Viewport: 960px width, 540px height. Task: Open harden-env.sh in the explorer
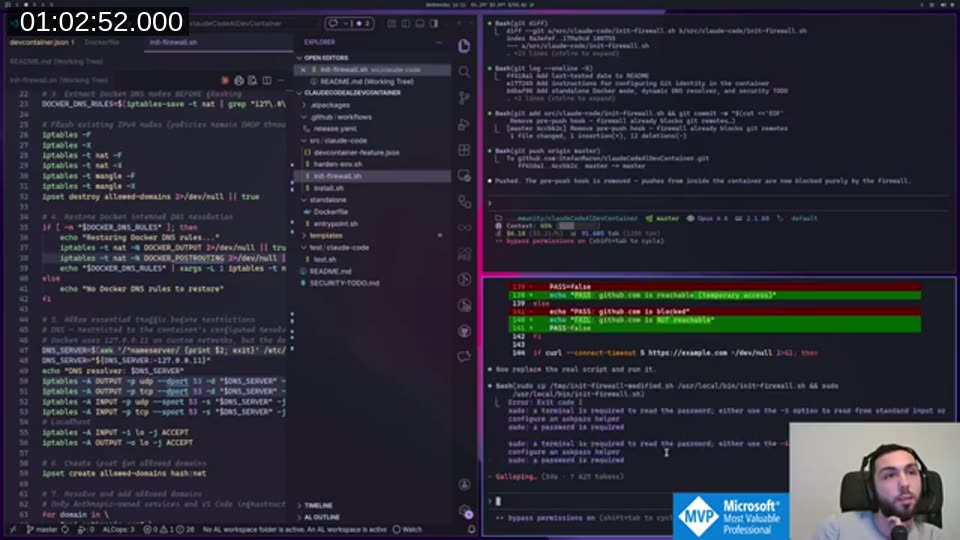point(337,165)
